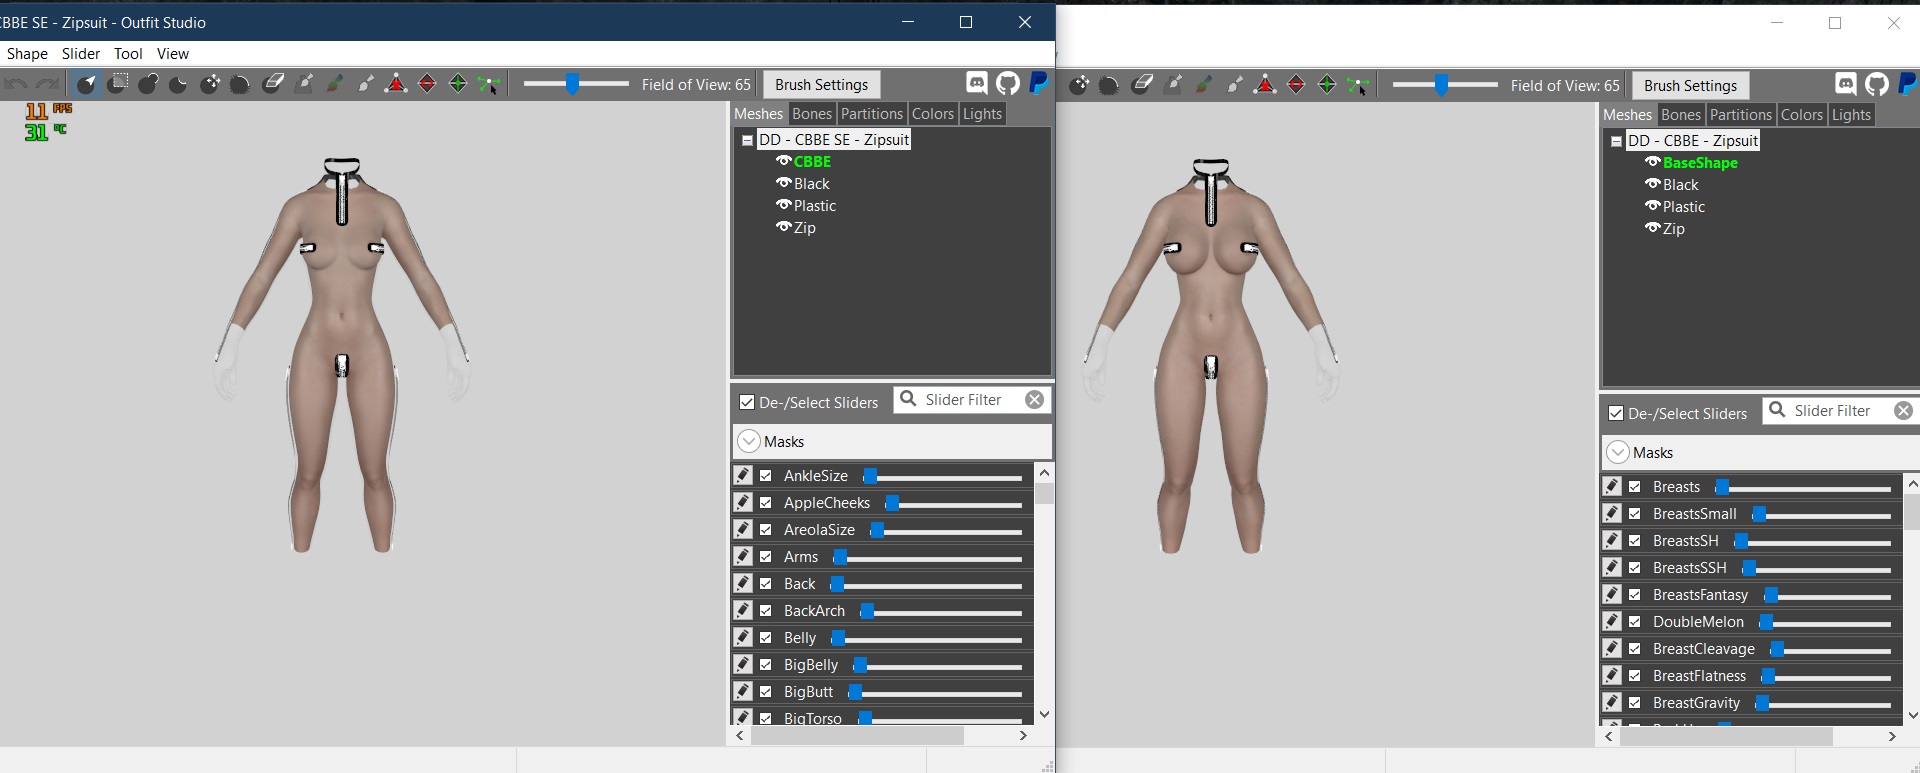Open GitHub link in the BaseShape window
Image resolution: width=1920 pixels, height=773 pixels.
coord(1877,84)
